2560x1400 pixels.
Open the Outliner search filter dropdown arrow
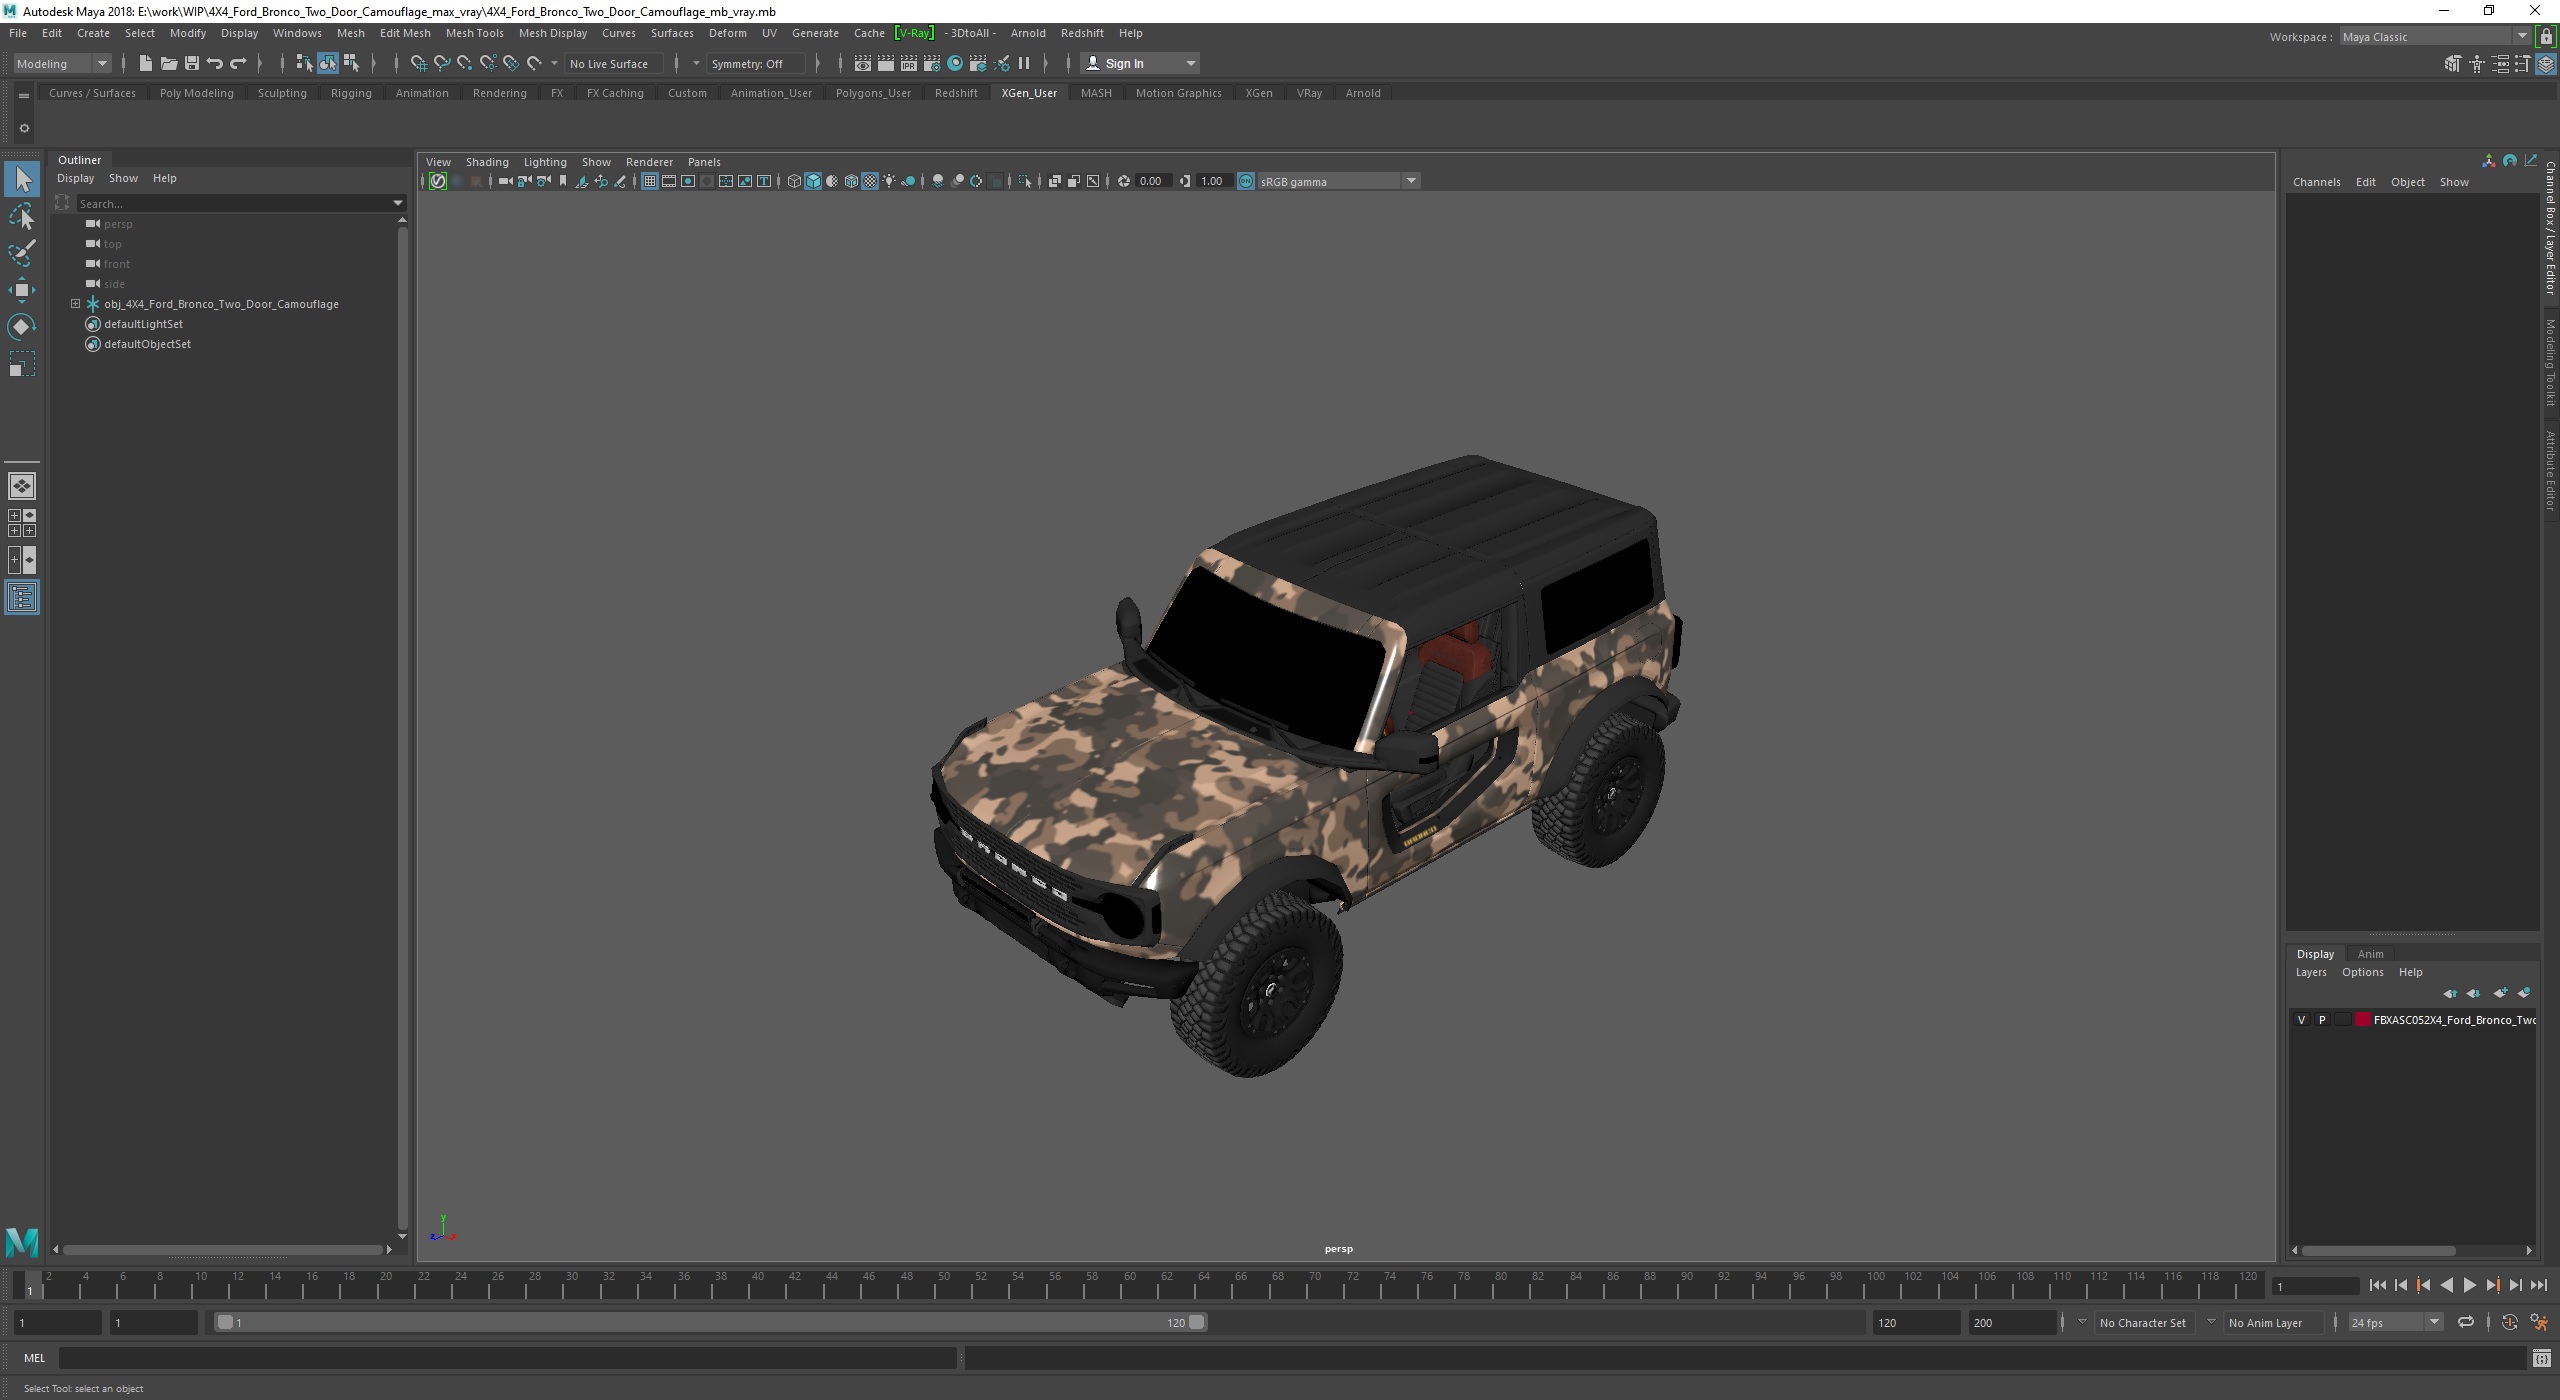coord(398,203)
